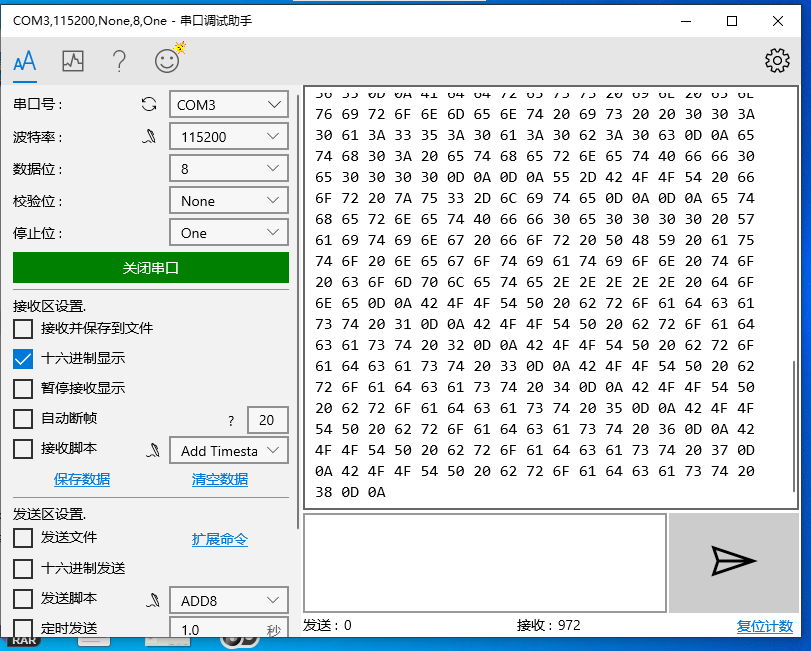The height and width of the screenshot is (651, 811).
Task: Click the timed send interval field 1.0
Action: click(229, 628)
